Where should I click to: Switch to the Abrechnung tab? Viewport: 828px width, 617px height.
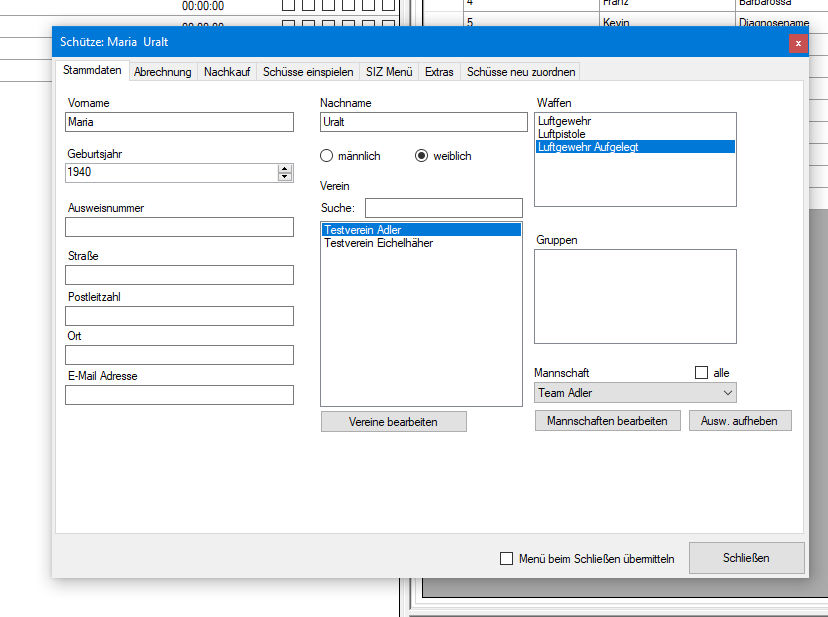tap(162, 72)
